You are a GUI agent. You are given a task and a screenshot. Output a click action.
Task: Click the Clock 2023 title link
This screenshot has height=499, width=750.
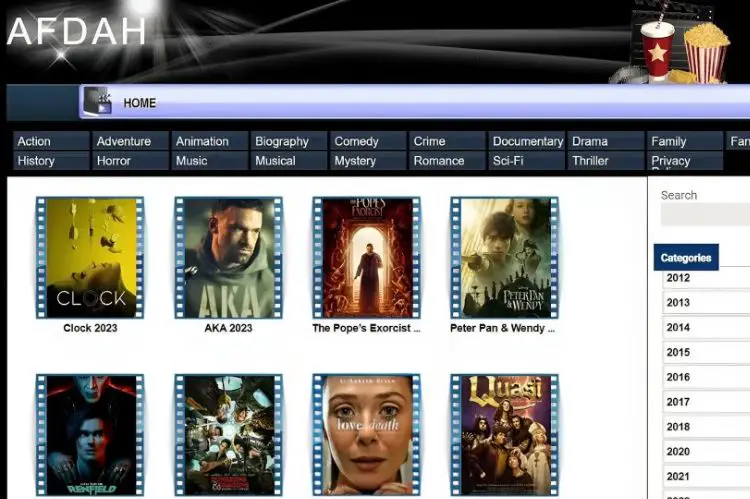(x=90, y=328)
